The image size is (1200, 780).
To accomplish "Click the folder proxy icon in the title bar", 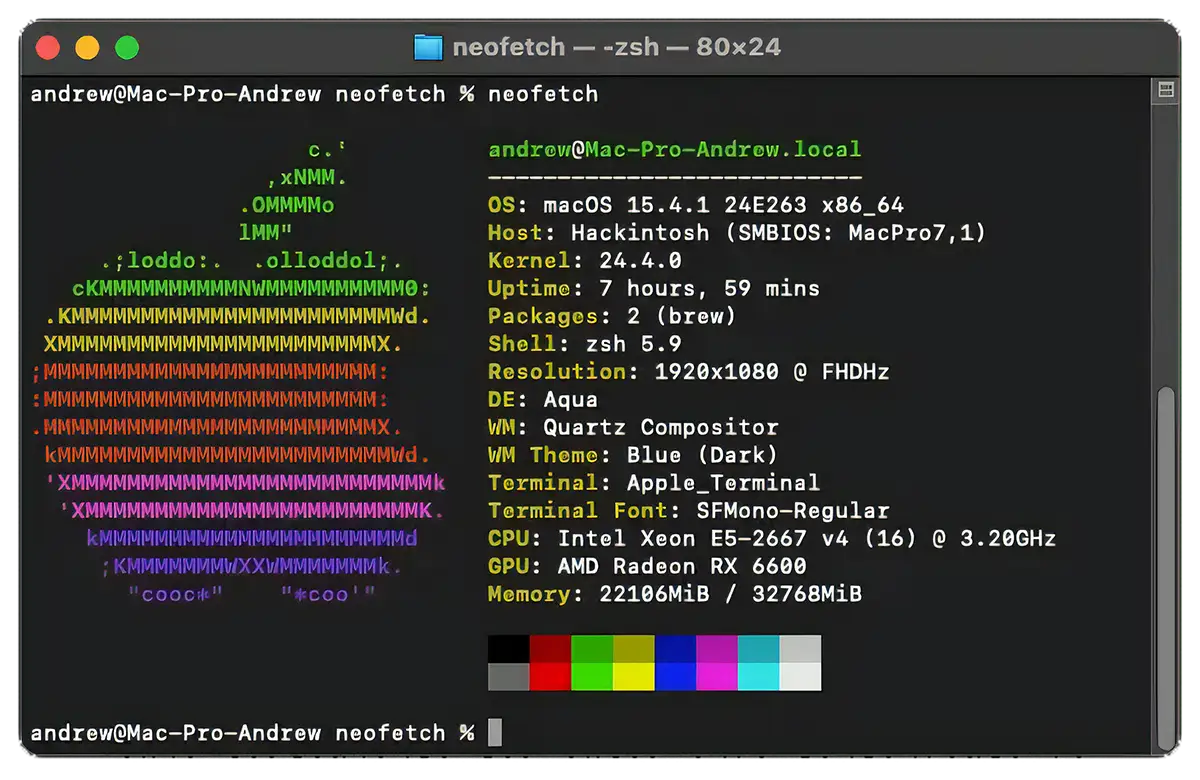I will (428, 47).
